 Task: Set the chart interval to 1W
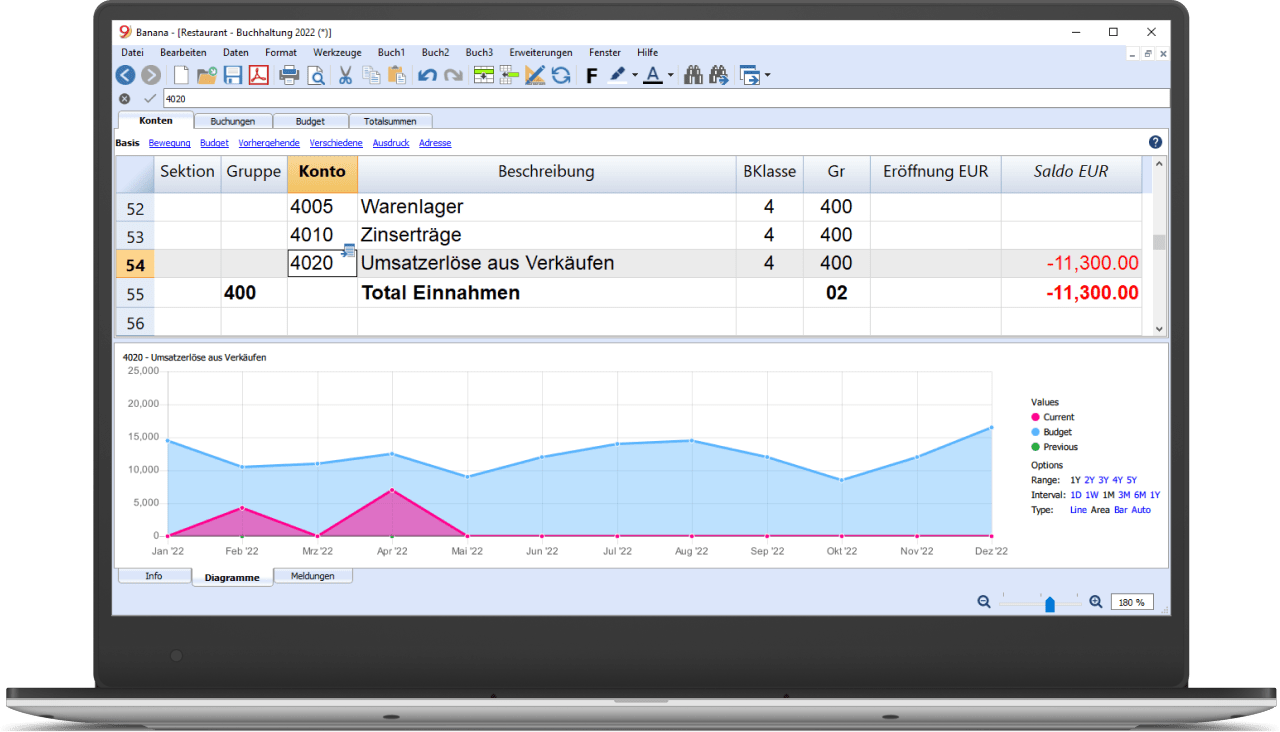(1092, 495)
